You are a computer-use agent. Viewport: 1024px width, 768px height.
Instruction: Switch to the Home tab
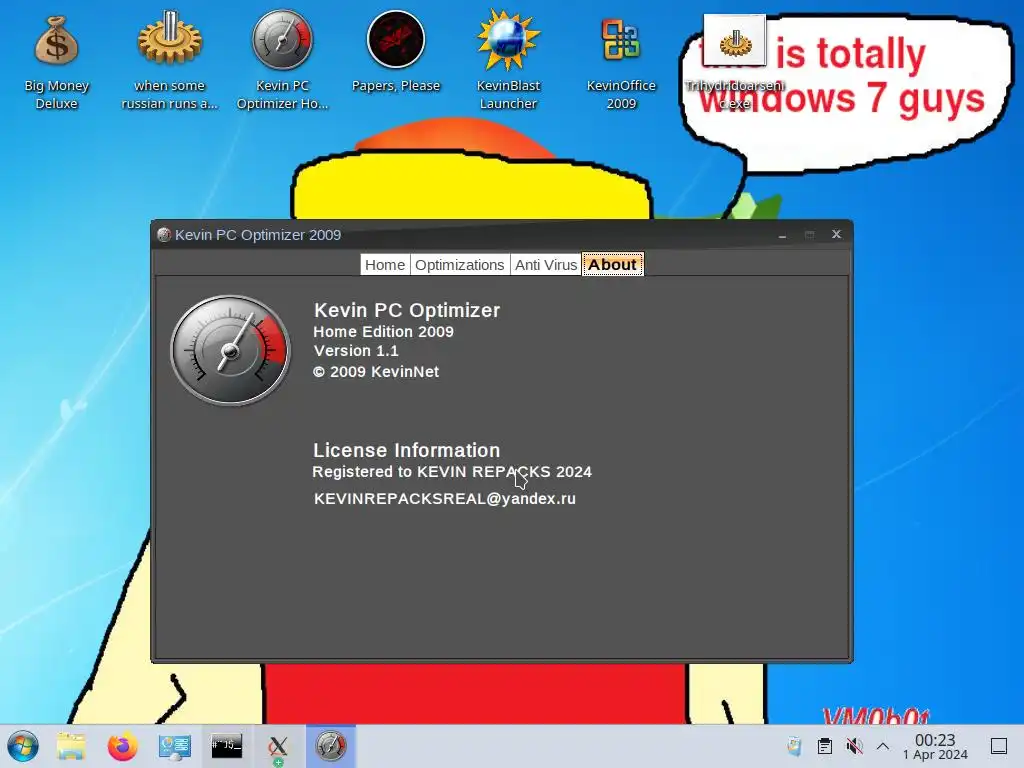tap(385, 264)
